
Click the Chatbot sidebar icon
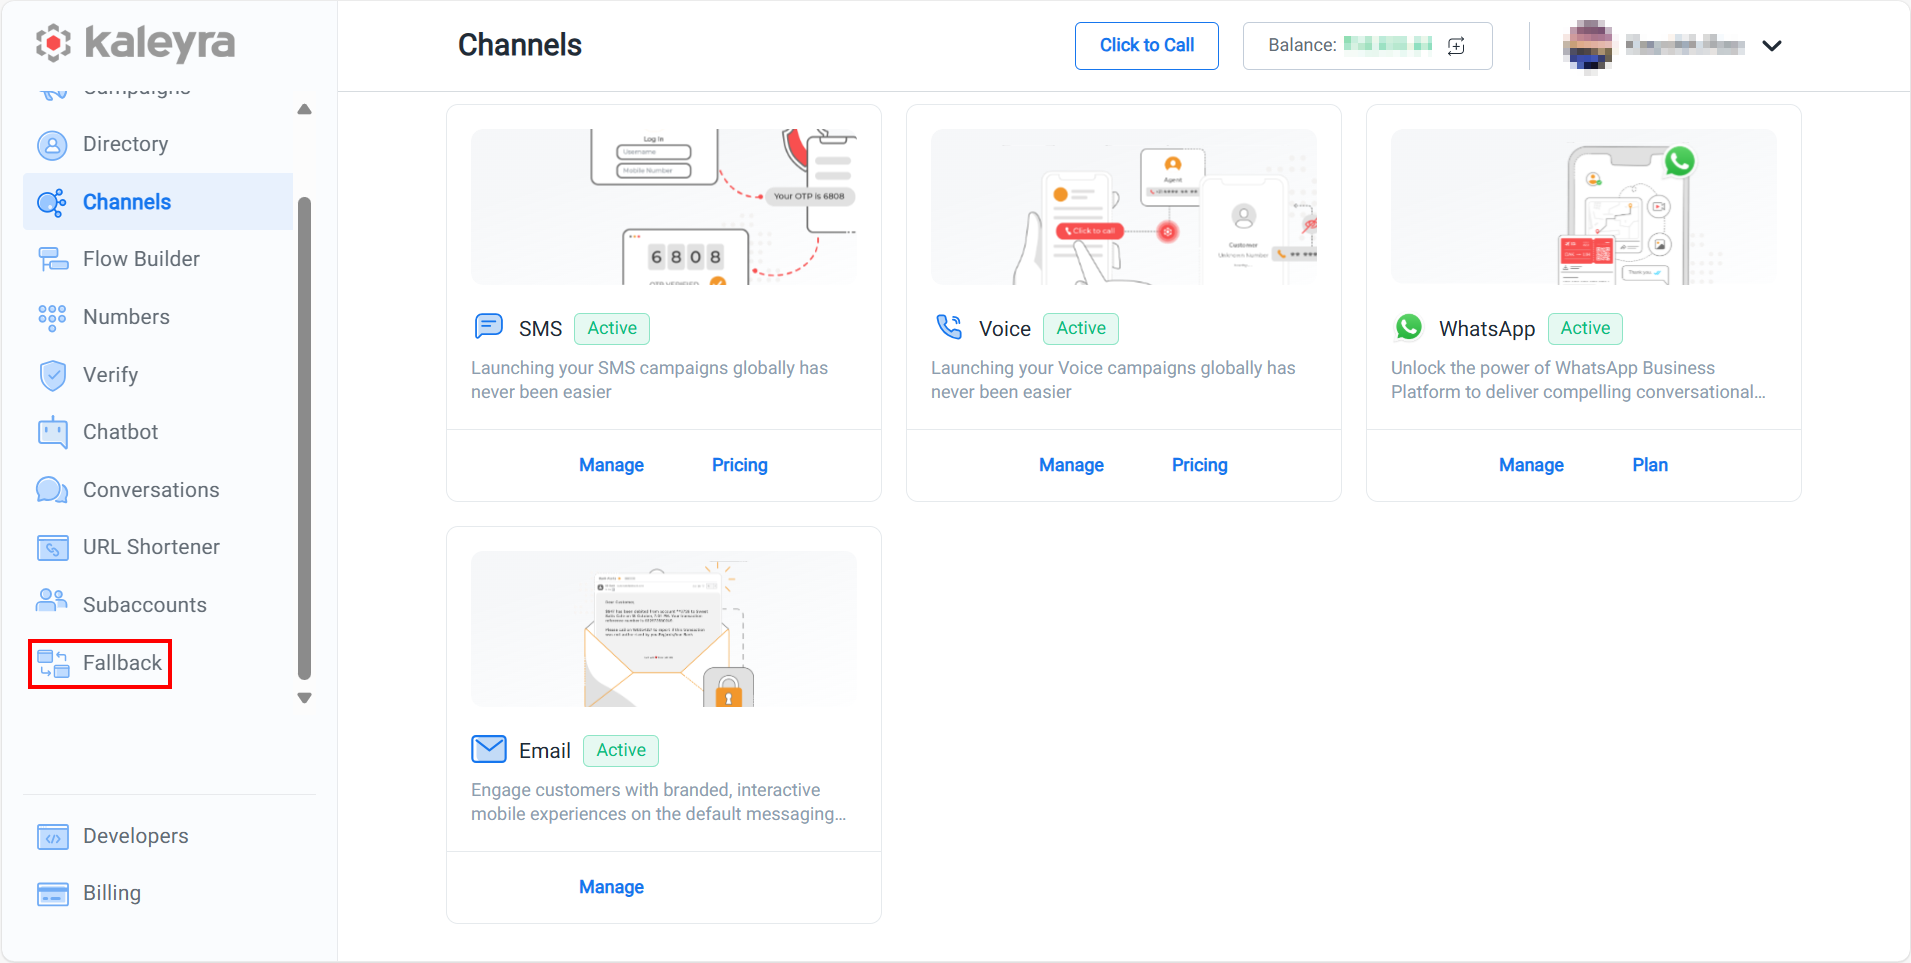52,432
